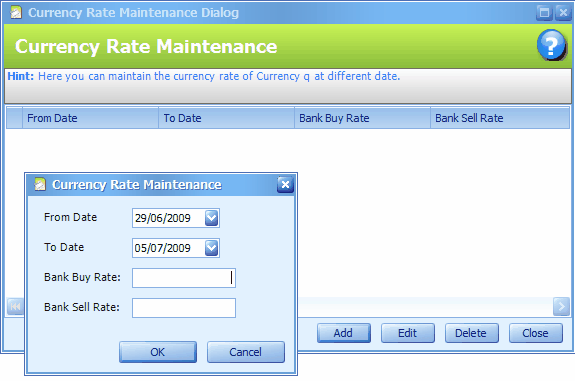575x381 pixels.
Task: Click the right arrow of horizontal scrollbar
Action: click(561, 306)
